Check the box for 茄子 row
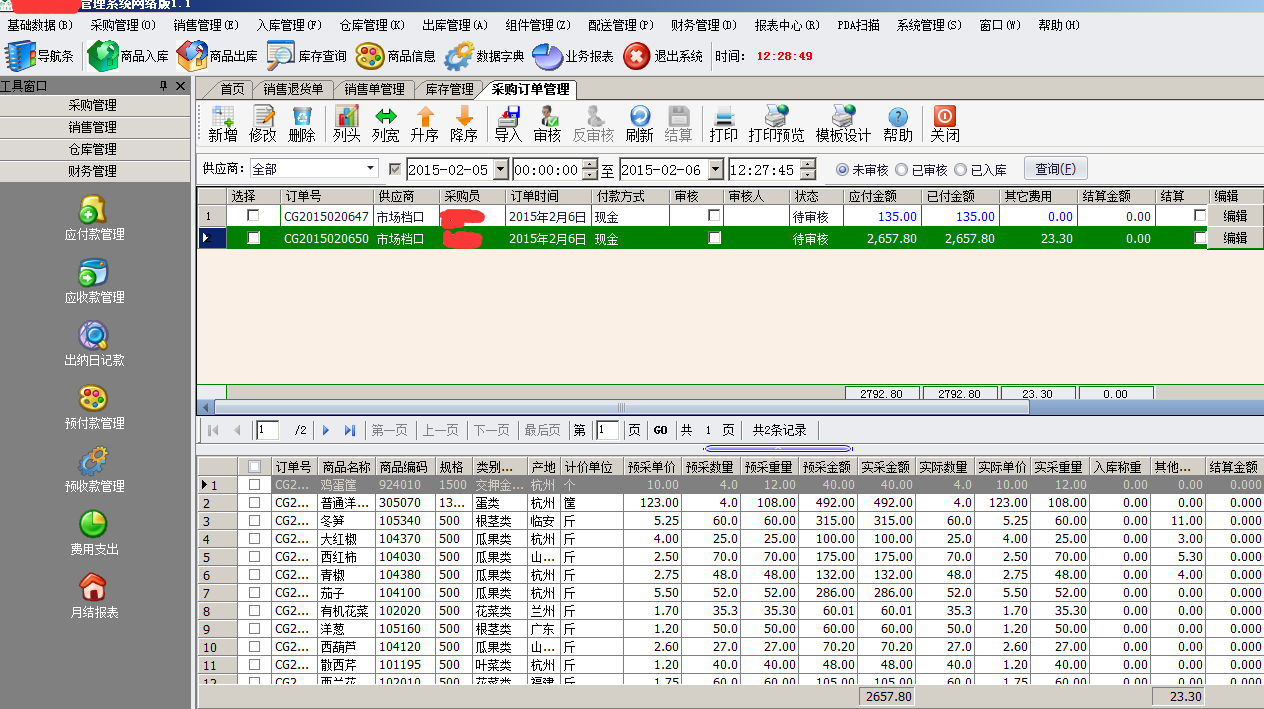 click(254, 592)
